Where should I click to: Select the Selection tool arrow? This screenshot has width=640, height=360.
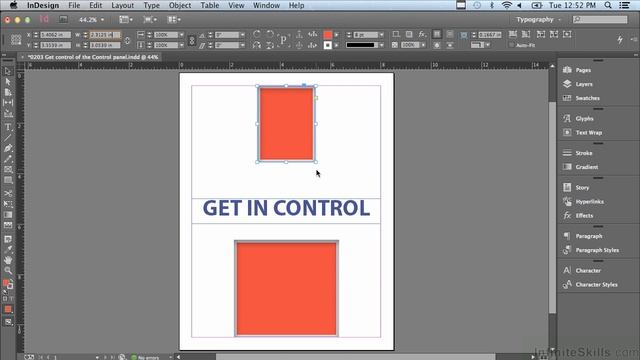[8, 71]
